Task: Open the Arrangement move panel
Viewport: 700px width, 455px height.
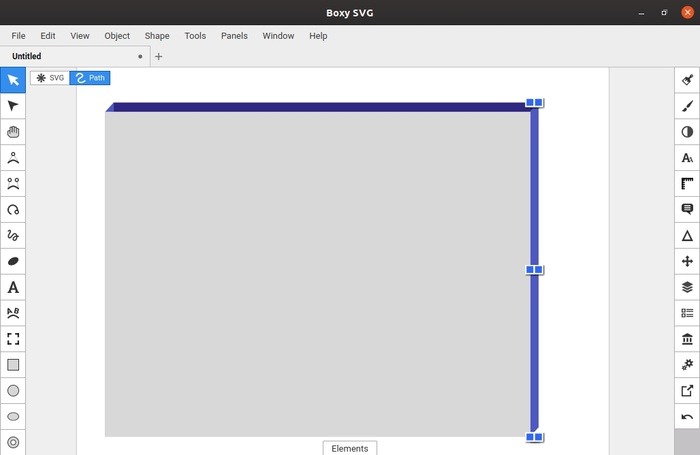Action: tap(687, 261)
